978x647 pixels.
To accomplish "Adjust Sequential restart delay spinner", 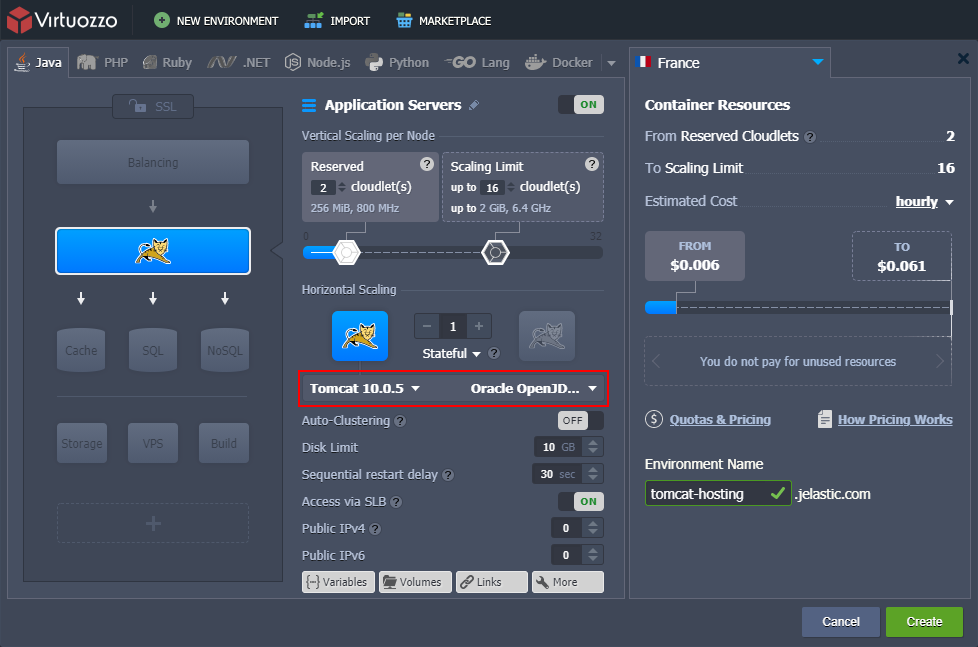I will click(593, 474).
